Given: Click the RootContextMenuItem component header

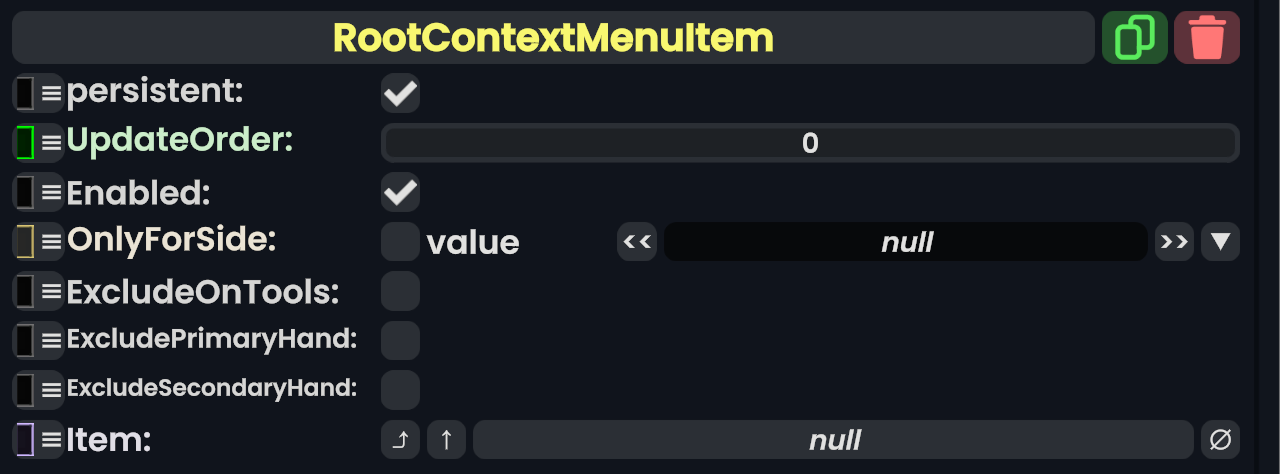Looking at the screenshot, I should tap(553, 38).
